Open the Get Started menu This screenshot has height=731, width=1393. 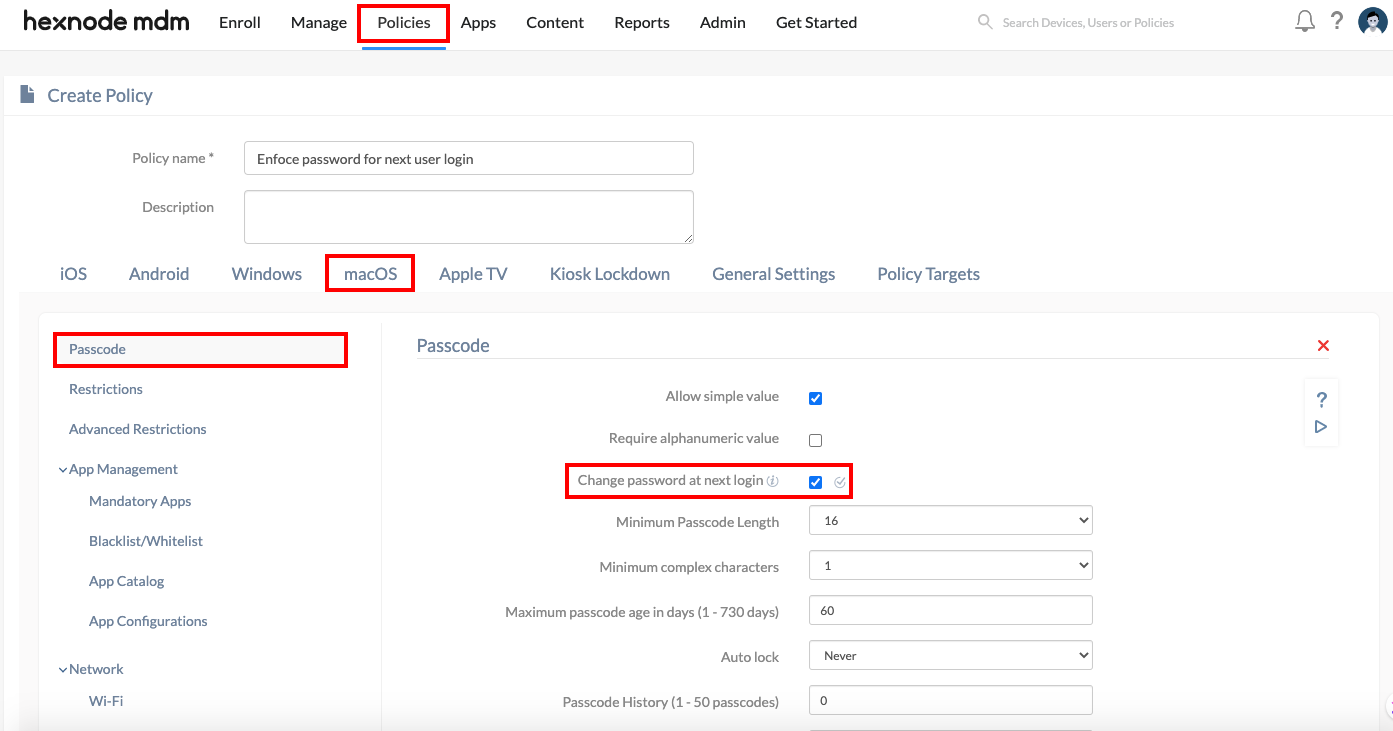[816, 22]
